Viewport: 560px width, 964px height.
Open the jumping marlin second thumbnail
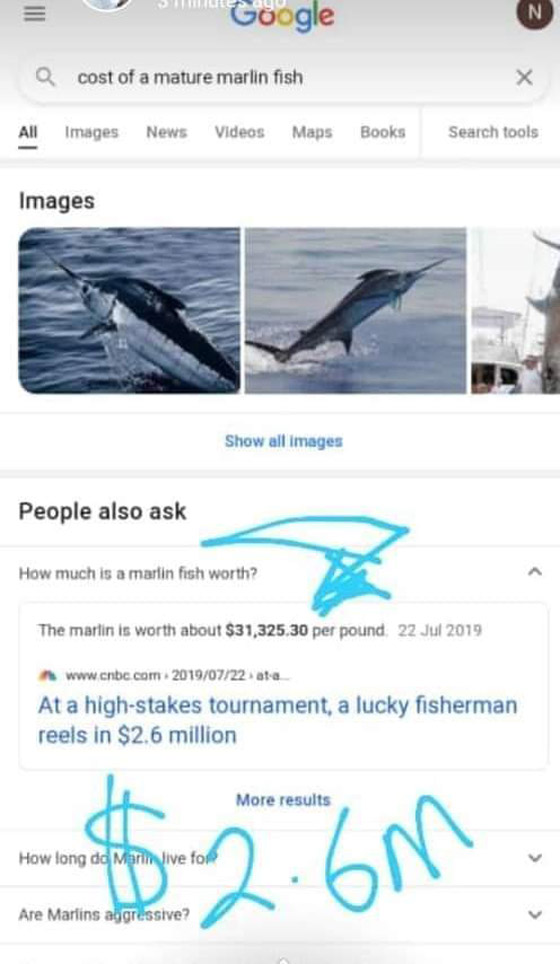[355, 310]
